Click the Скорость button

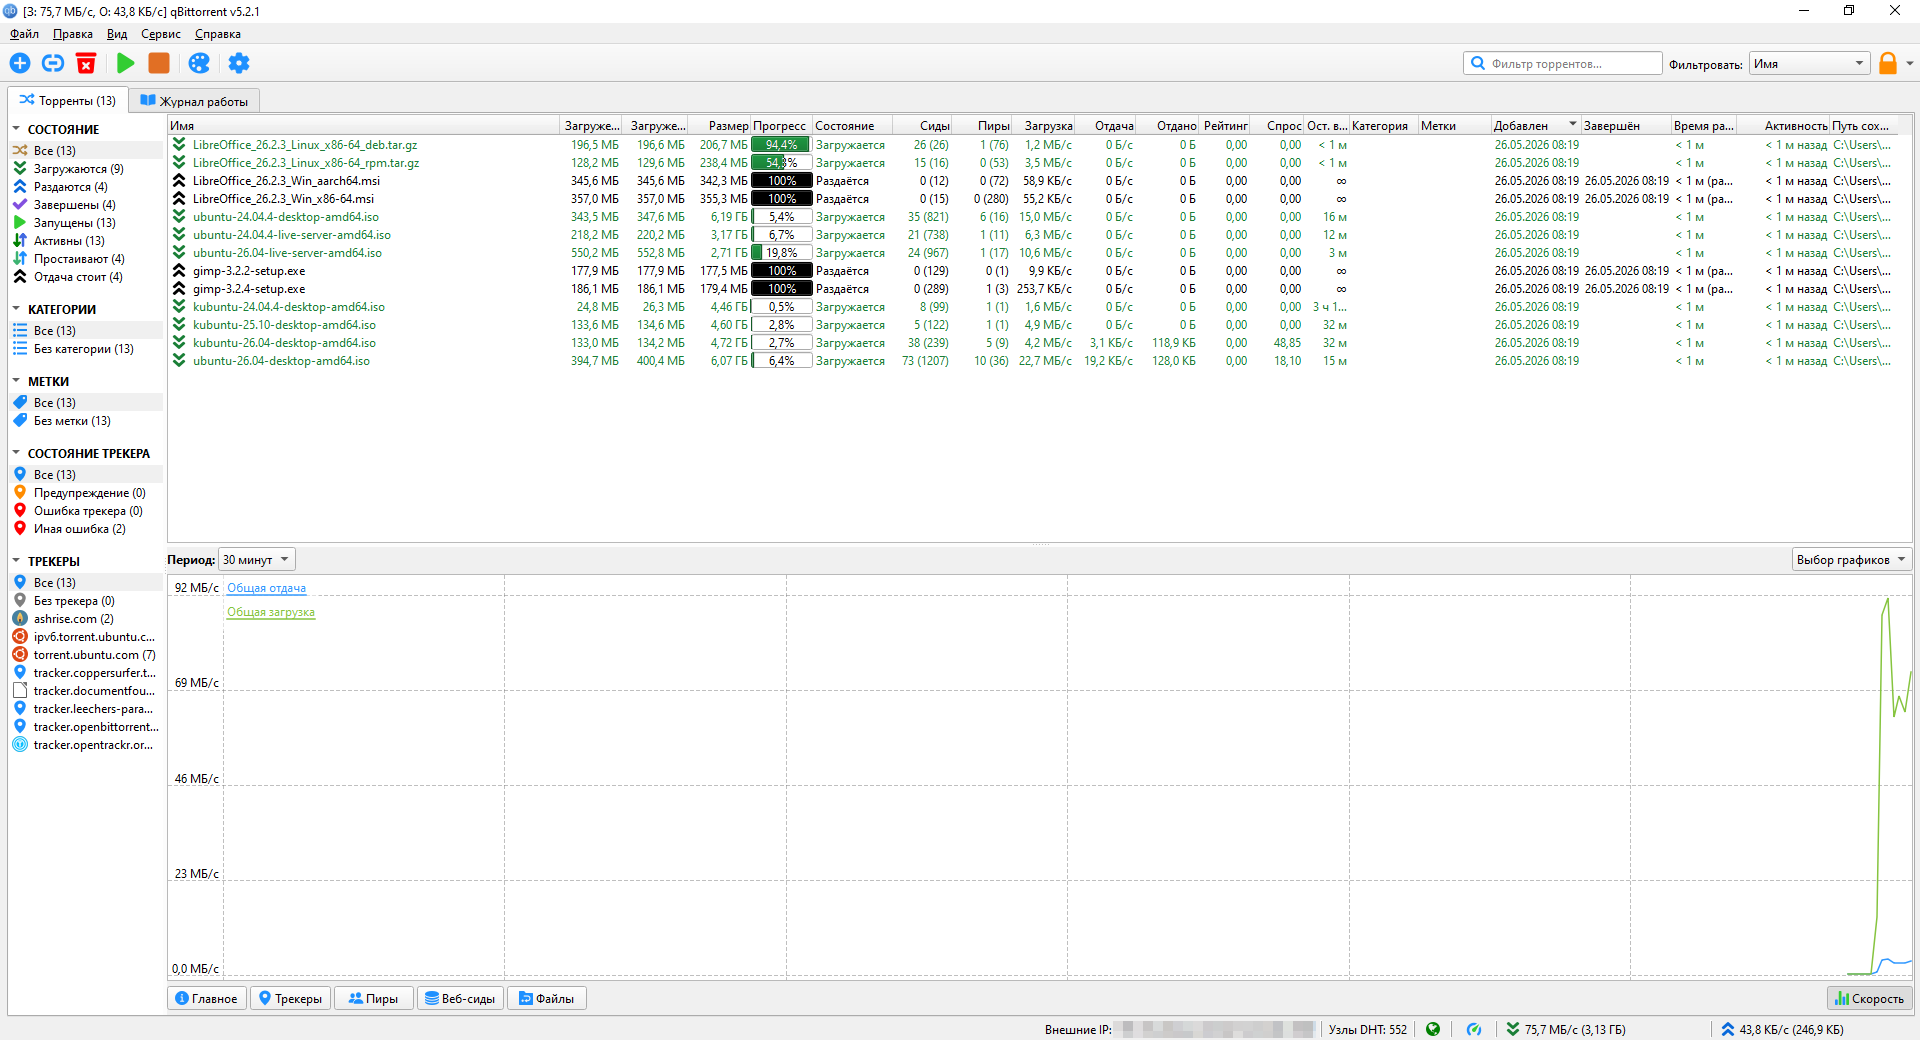pos(1869,998)
